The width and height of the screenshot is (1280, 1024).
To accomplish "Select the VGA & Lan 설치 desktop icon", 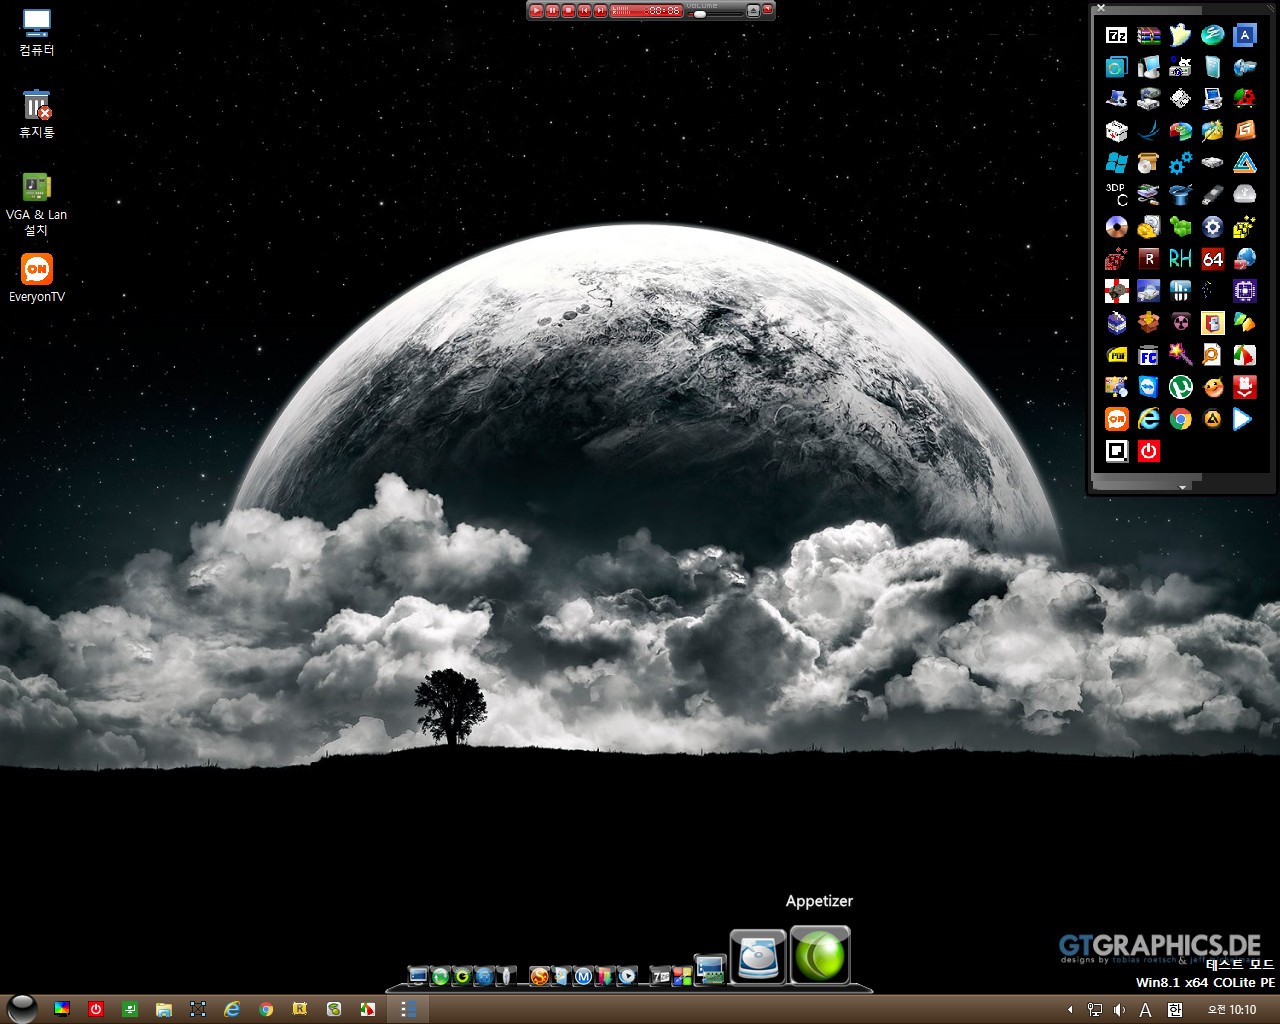I will coord(37,204).
